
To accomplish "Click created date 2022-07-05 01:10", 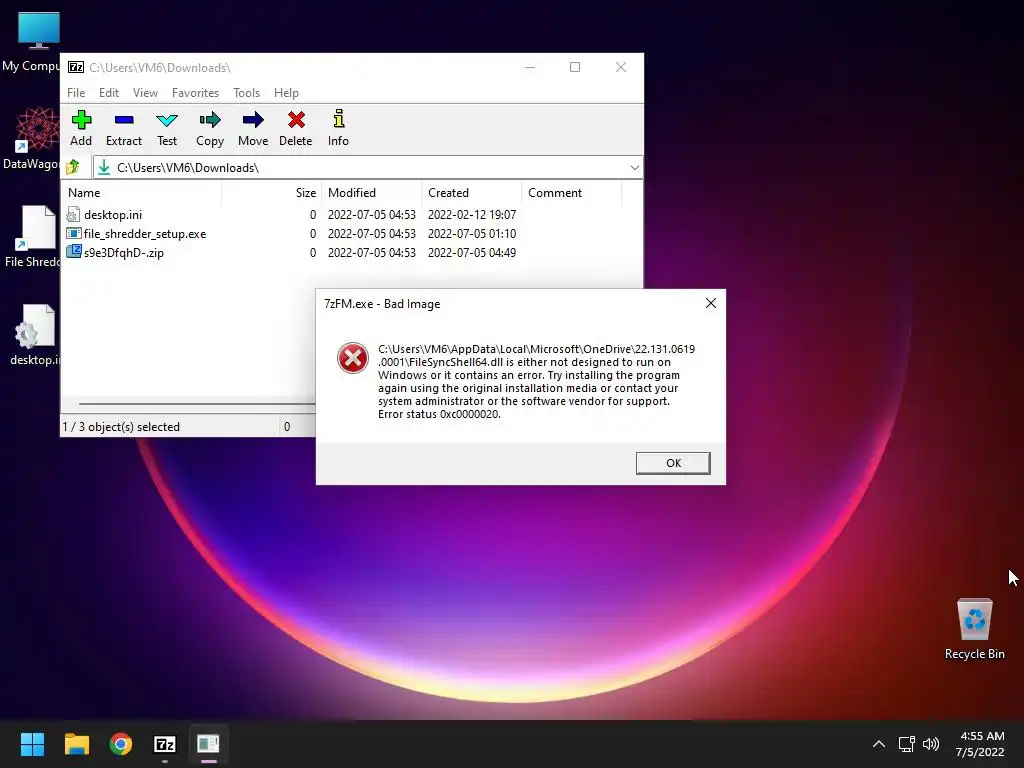I will coord(472,234).
